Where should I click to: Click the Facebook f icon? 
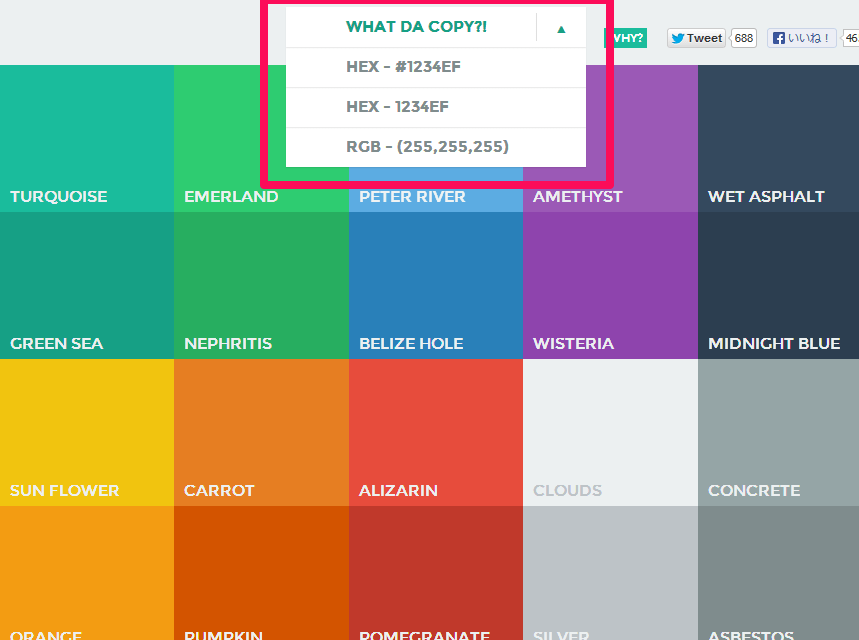(779, 38)
